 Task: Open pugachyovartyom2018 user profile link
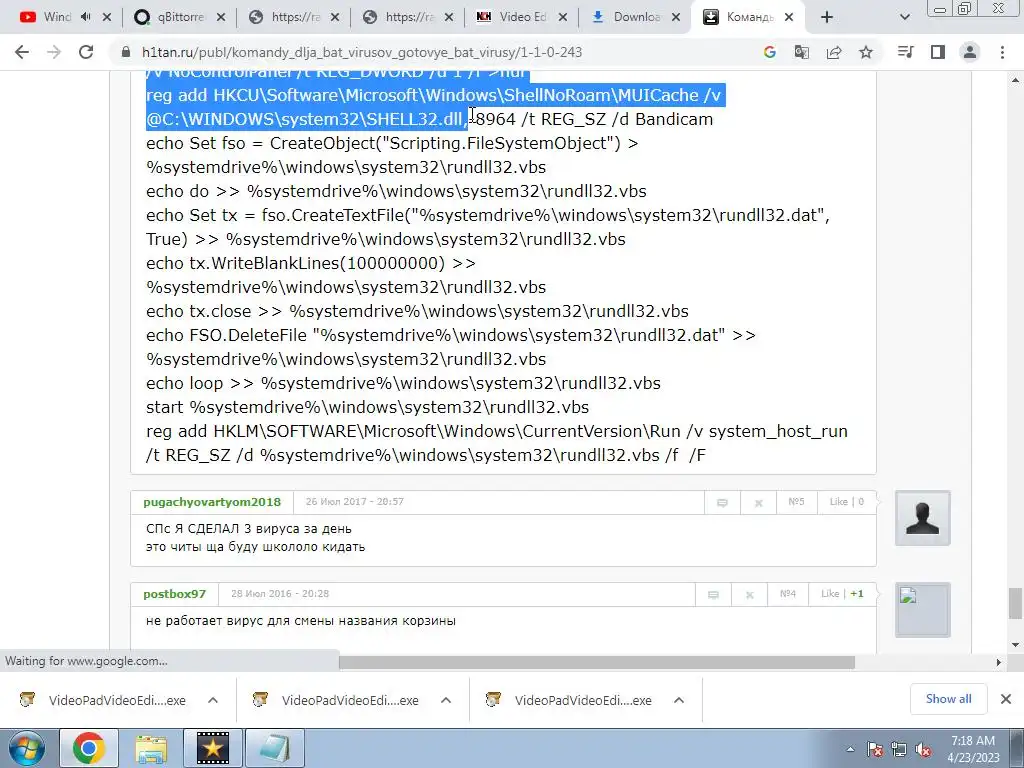click(212, 502)
